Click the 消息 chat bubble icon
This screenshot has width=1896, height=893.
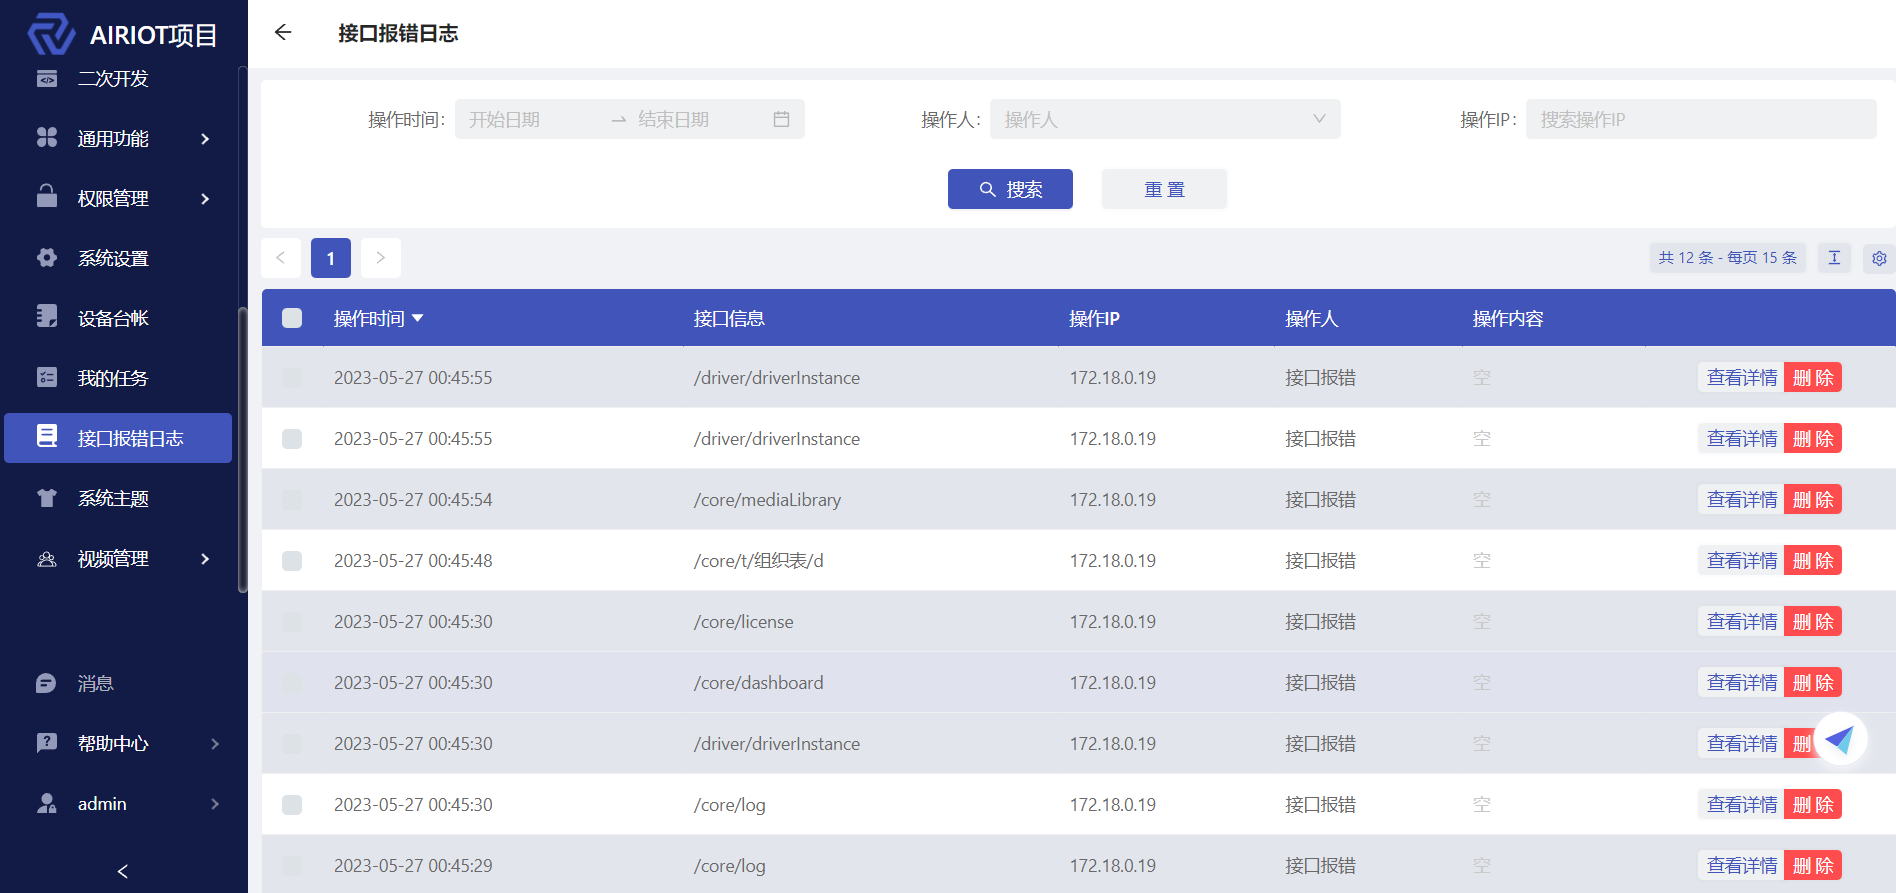(47, 683)
